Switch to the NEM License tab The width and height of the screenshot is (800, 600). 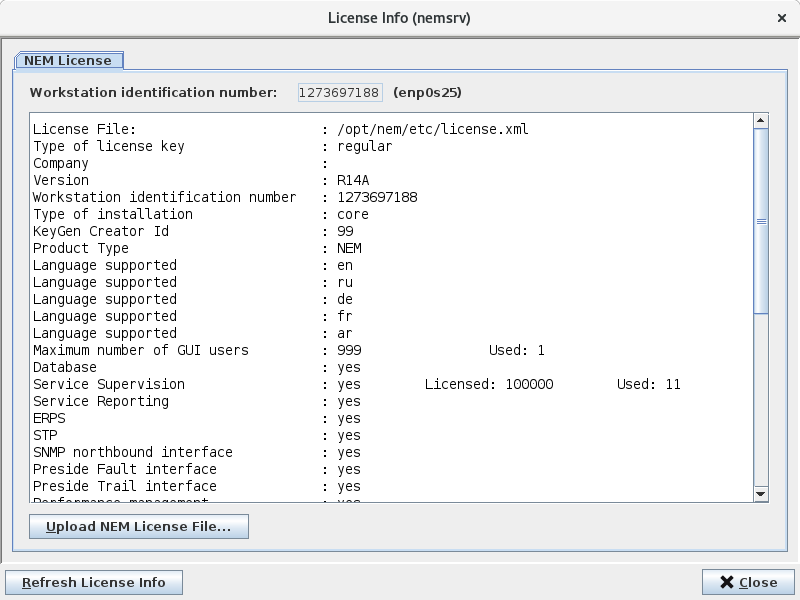click(69, 60)
